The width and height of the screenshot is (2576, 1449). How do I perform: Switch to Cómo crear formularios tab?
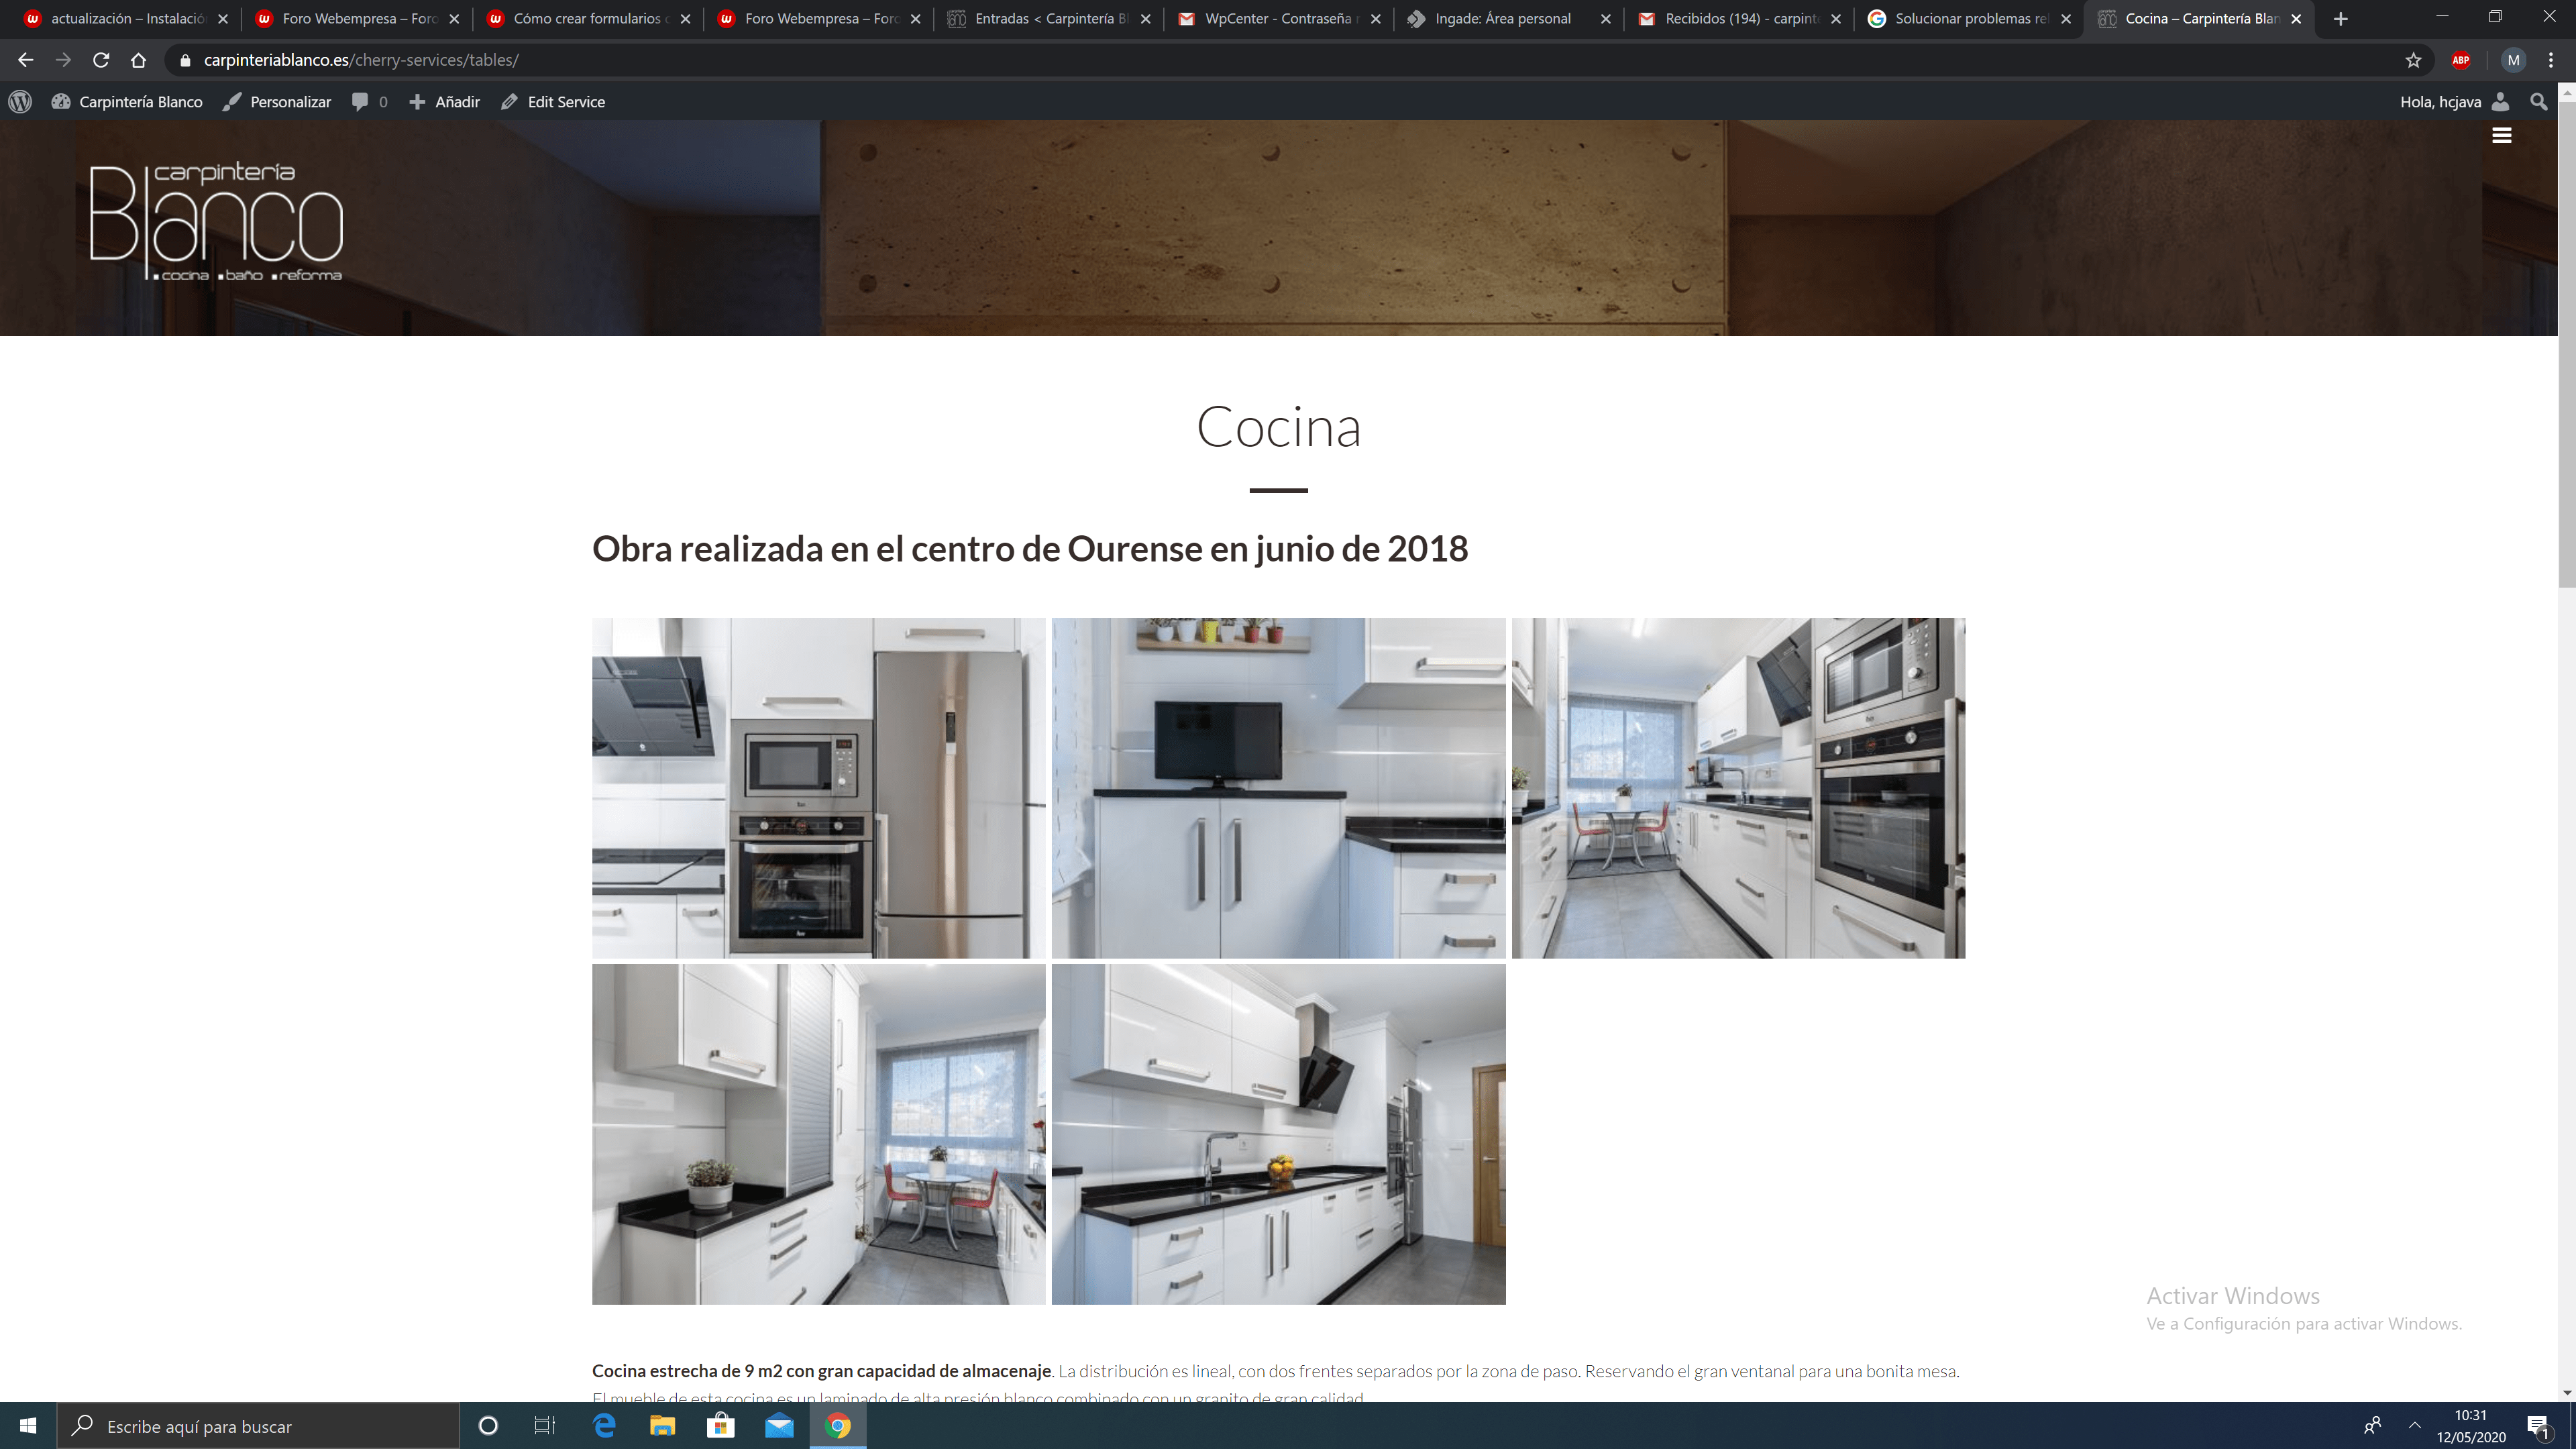[588, 19]
